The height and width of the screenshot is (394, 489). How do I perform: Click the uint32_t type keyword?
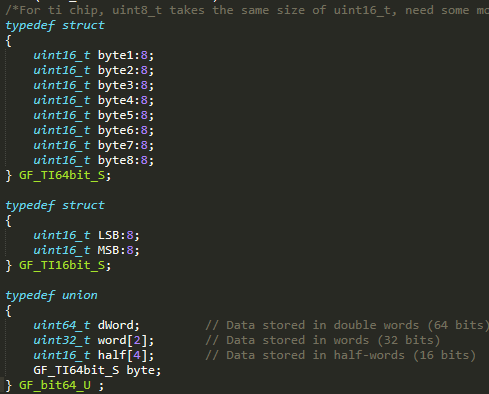62,340
